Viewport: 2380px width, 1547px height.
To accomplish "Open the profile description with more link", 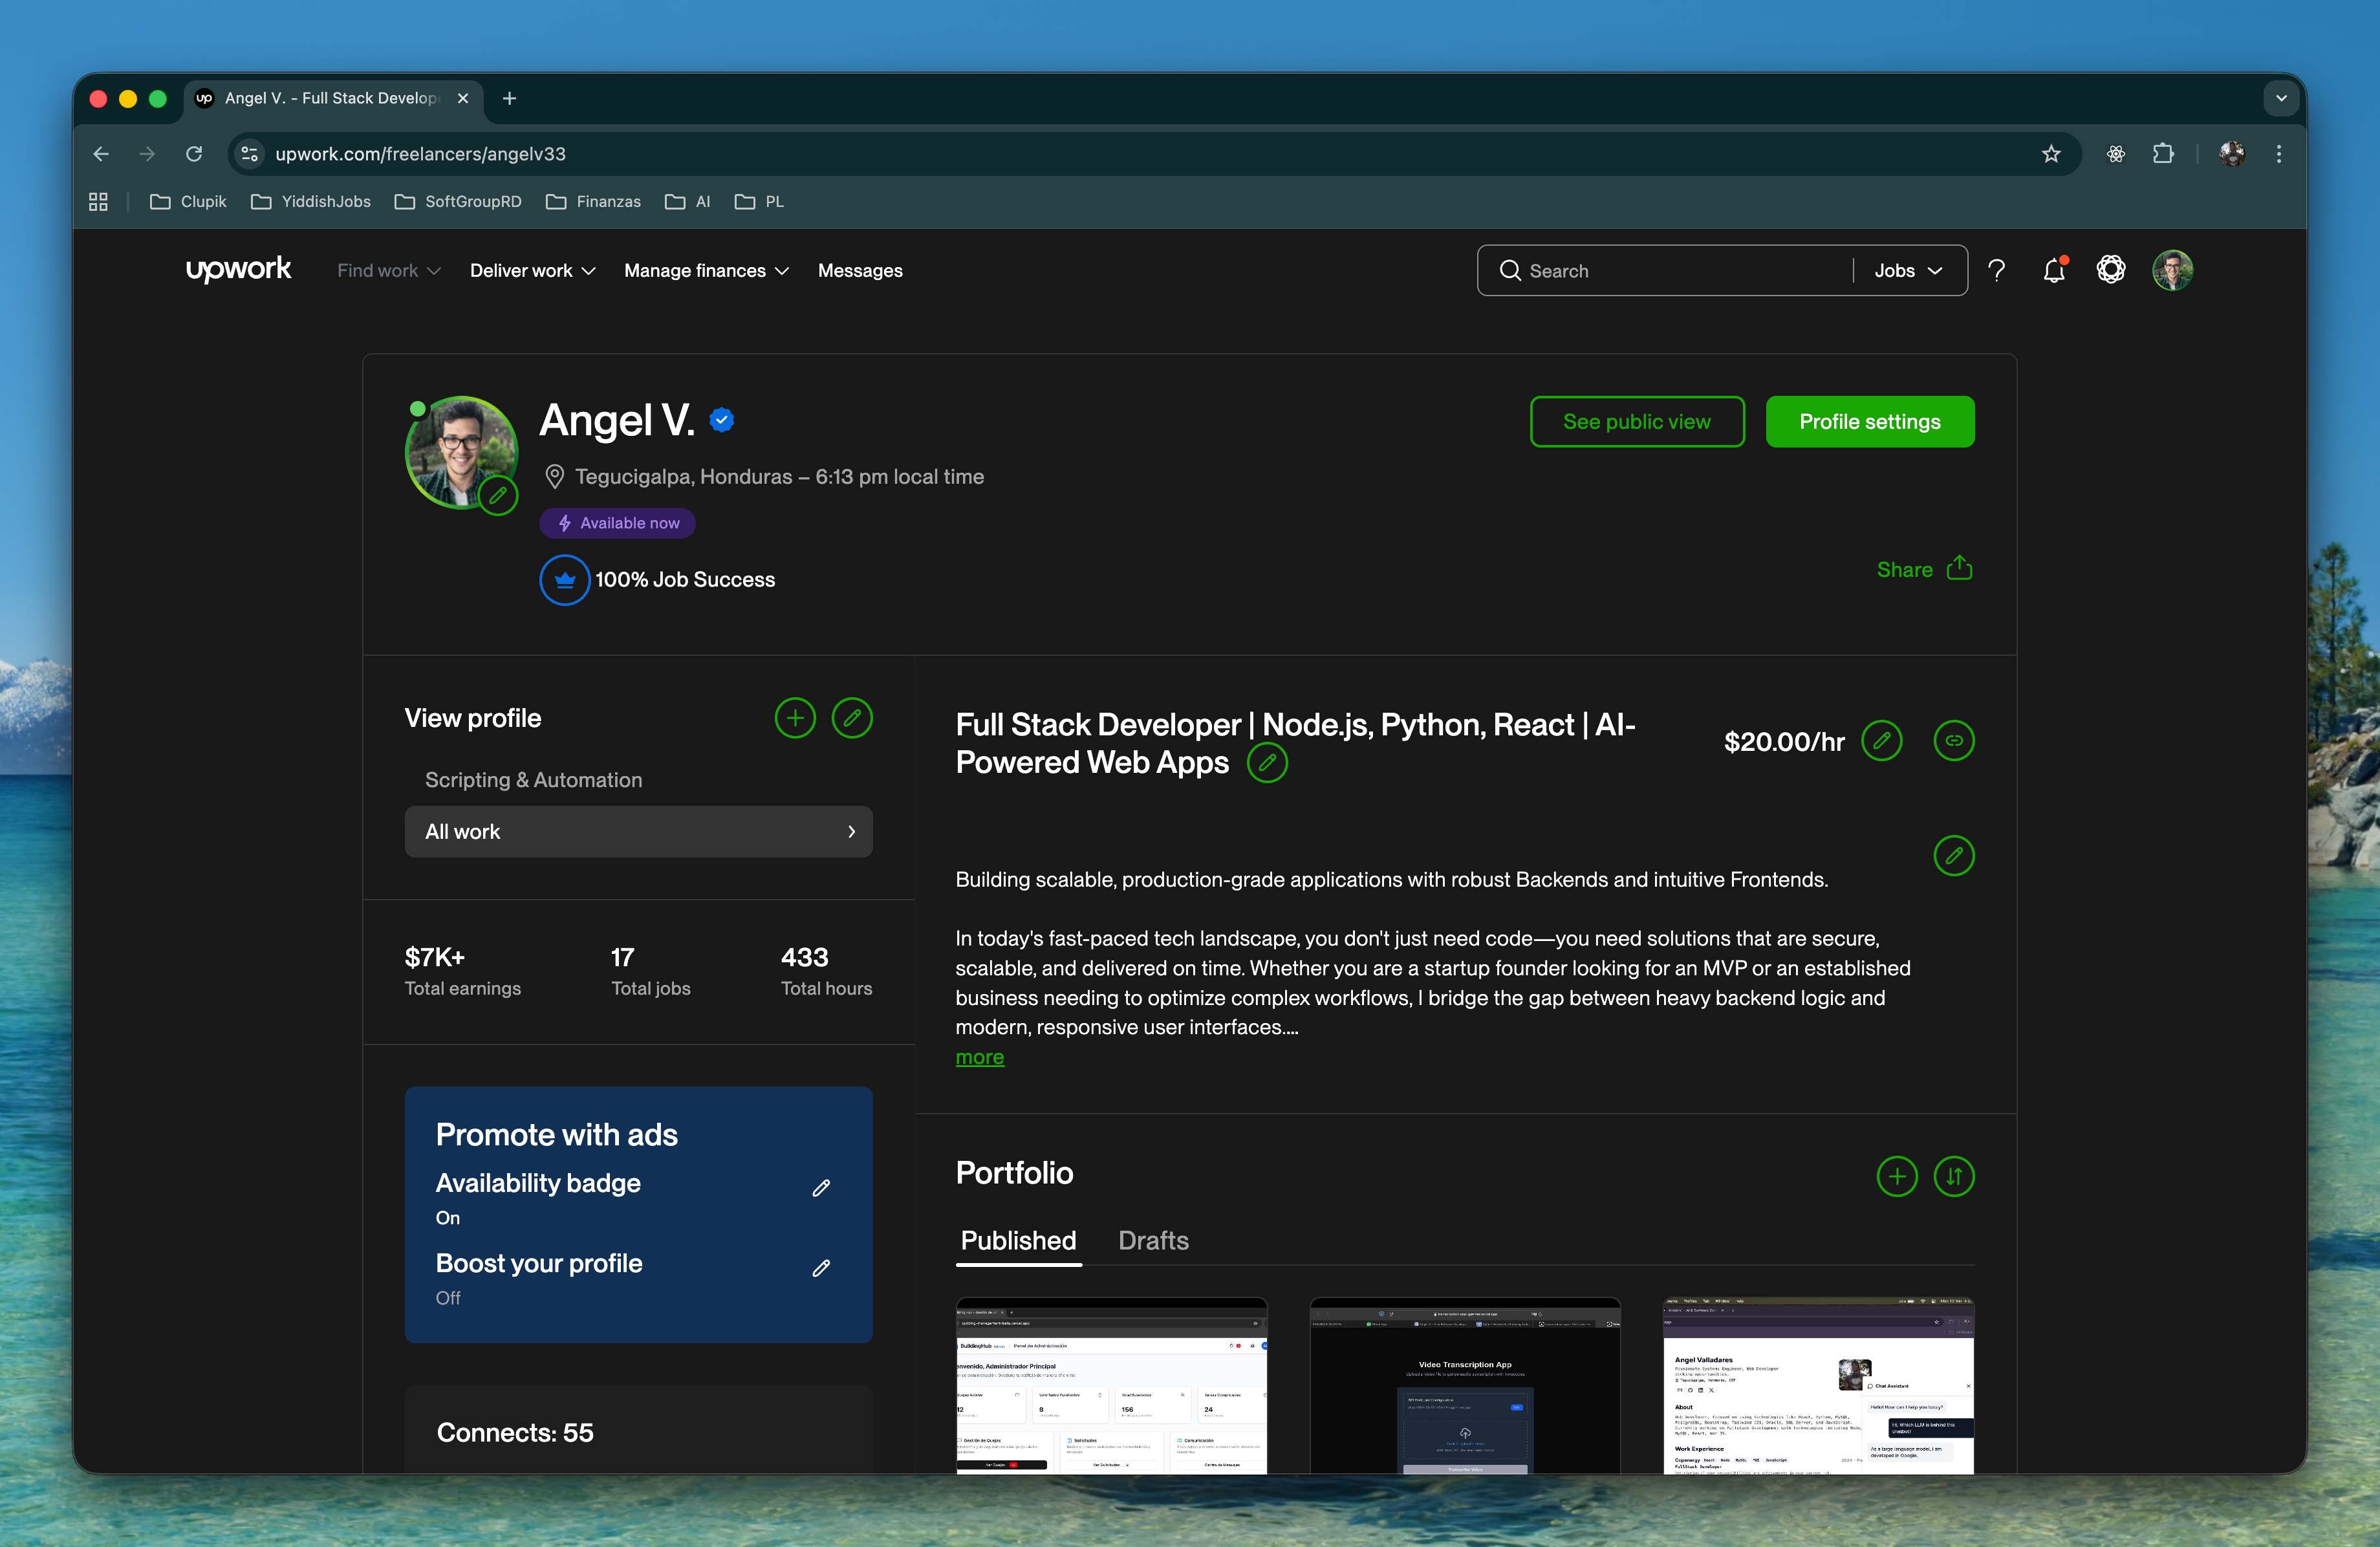I will coord(979,1057).
